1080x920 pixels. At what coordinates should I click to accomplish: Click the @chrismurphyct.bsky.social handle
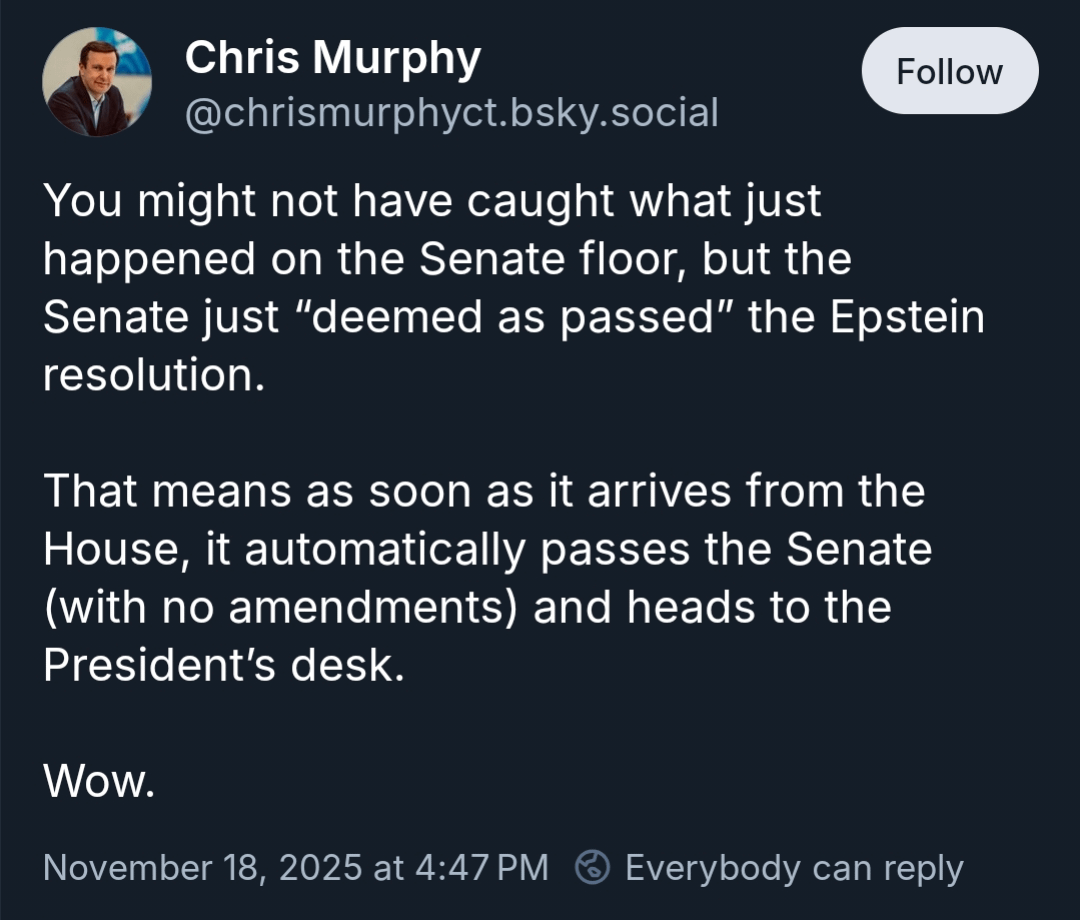click(x=451, y=113)
